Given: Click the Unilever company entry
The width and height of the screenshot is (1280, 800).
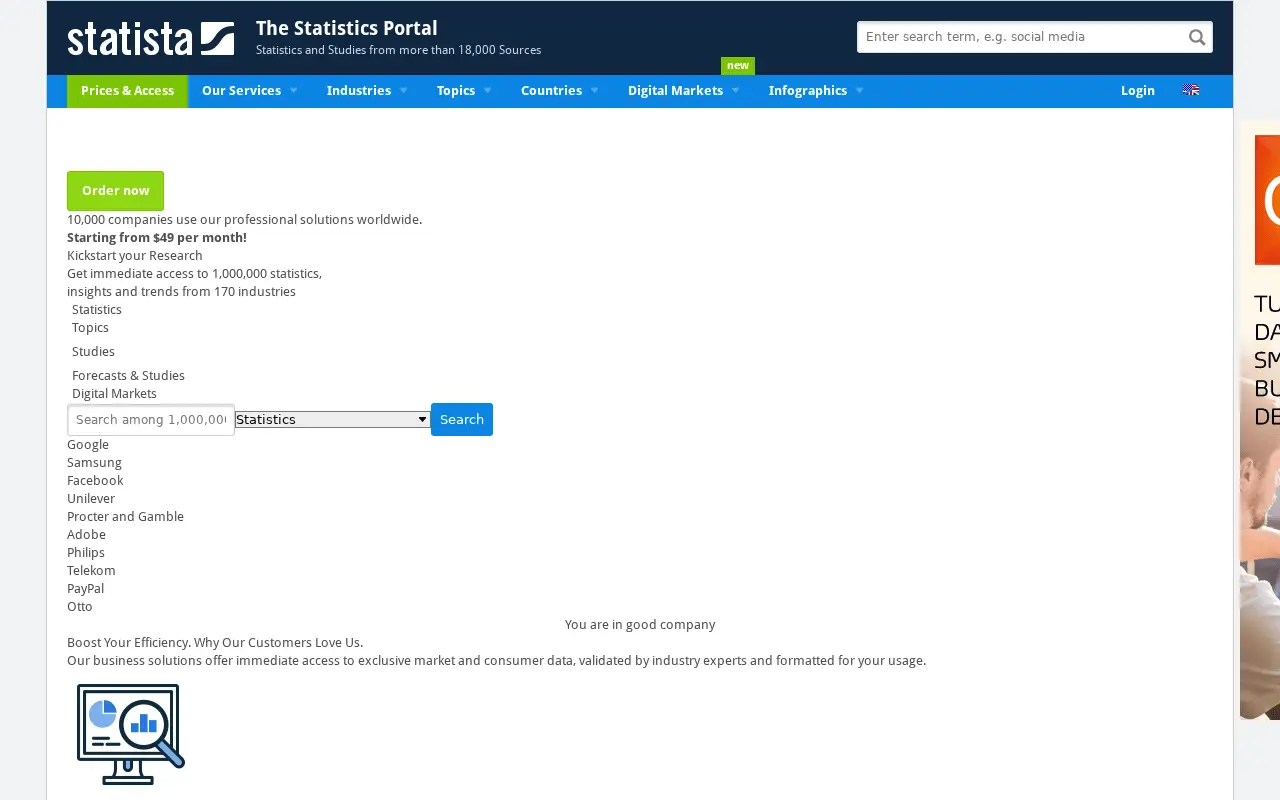Looking at the screenshot, I should point(91,499).
